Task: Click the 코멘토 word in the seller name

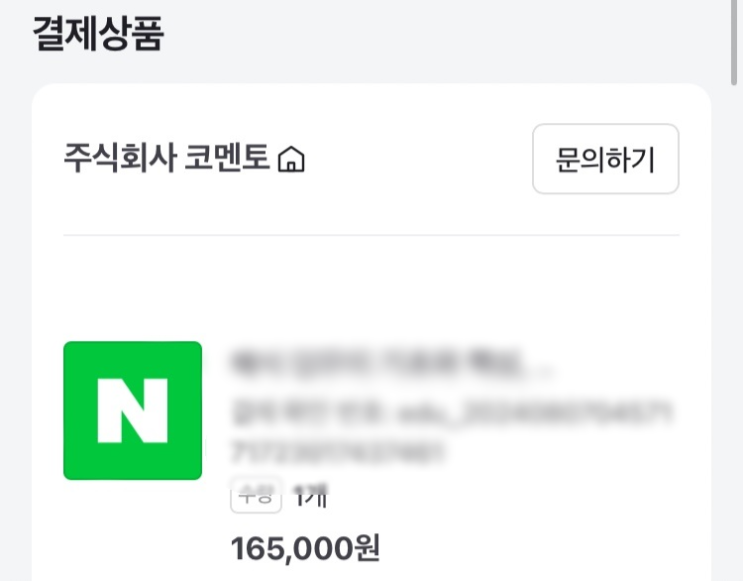Action: point(228,159)
